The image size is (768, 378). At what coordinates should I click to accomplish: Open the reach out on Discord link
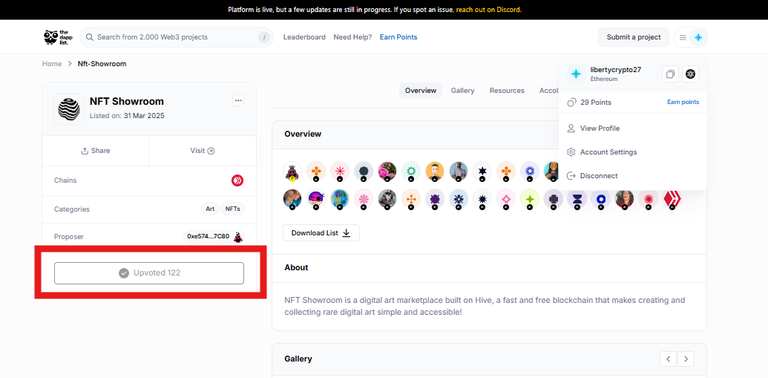[489, 10]
